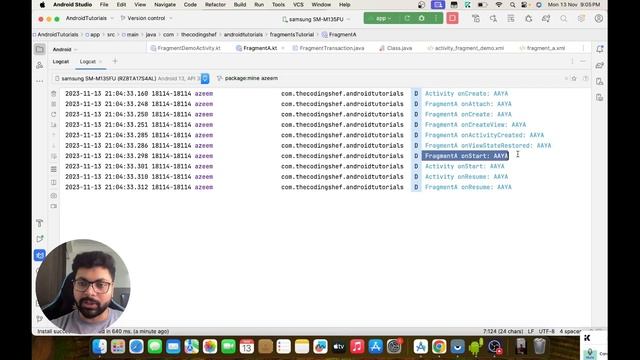Click fragmentsTutorial breadcrumb
Screen dimensions: 640x360
[x=292, y=35]
